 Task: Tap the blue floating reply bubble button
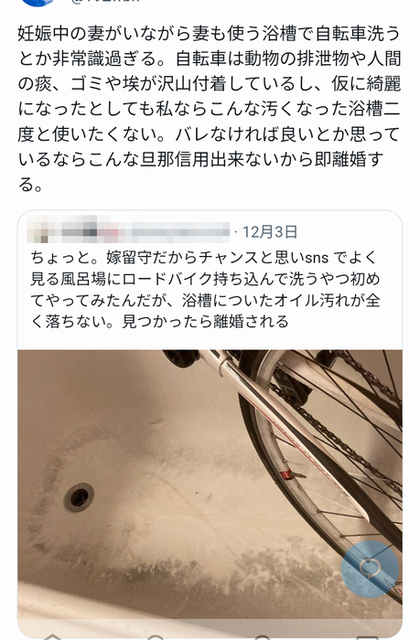tap(370, 569)
